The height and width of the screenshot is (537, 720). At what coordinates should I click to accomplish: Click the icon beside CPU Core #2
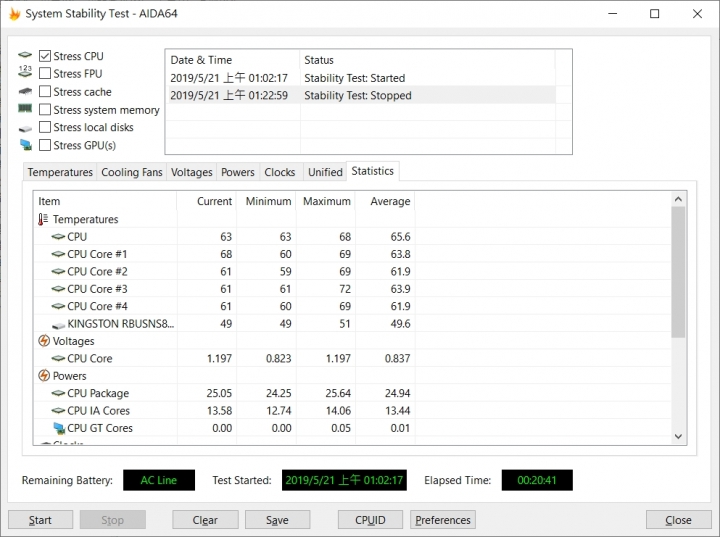tap(58, 271)
